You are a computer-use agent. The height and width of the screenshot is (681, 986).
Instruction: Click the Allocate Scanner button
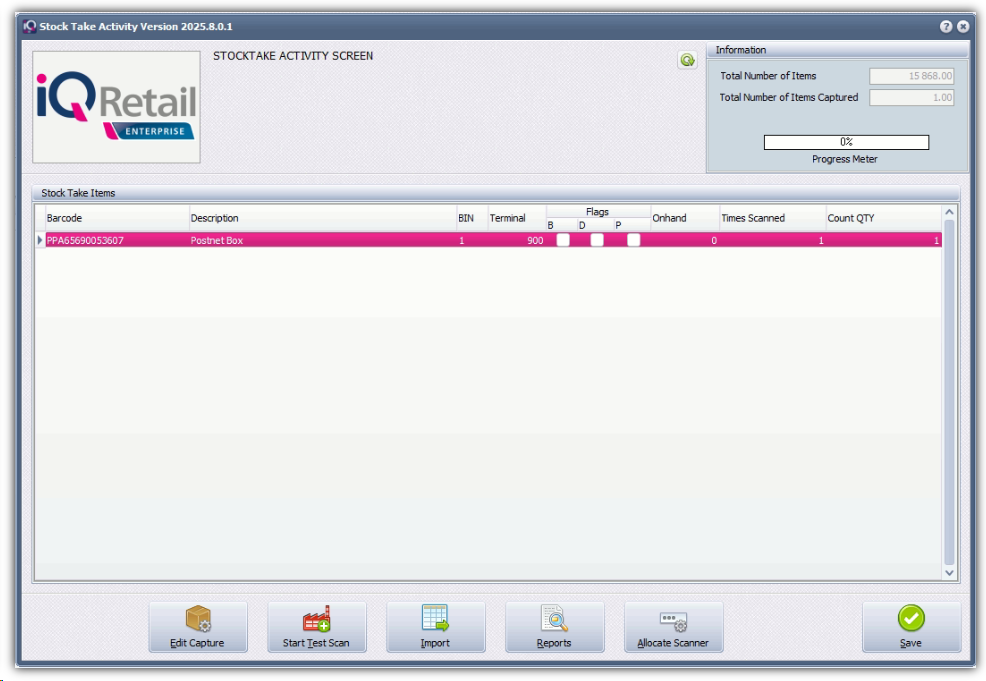(673, 626)
